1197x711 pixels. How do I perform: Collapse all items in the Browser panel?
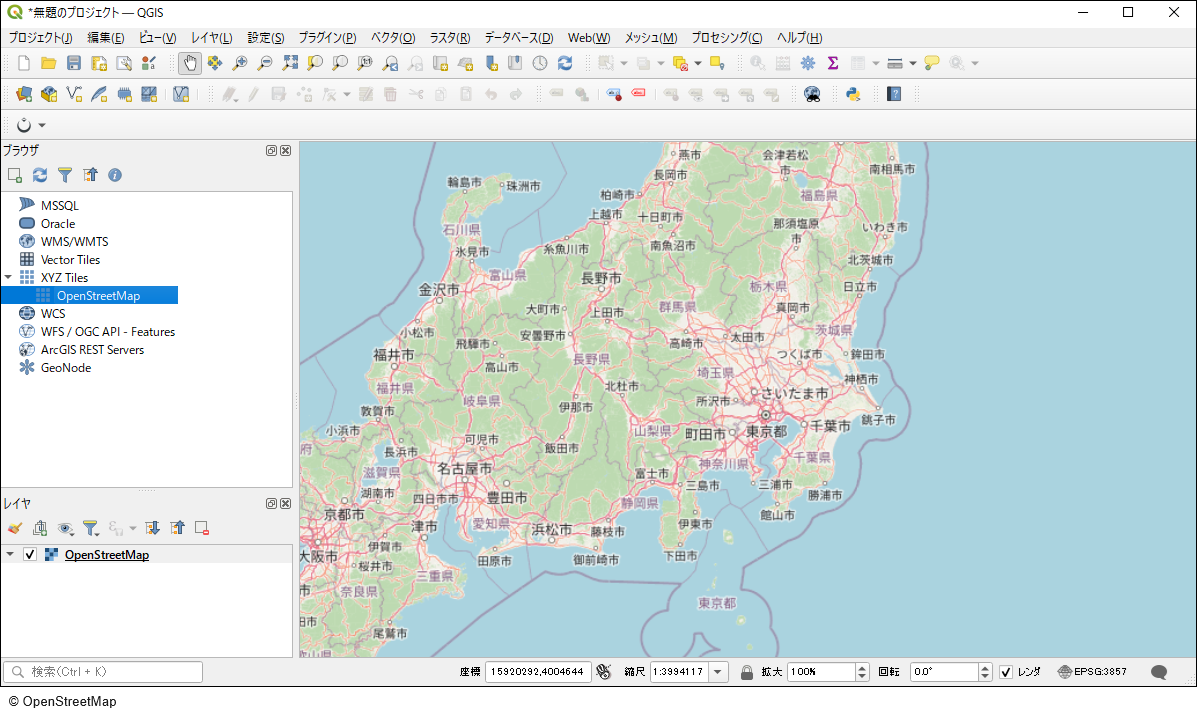(90, 175)
